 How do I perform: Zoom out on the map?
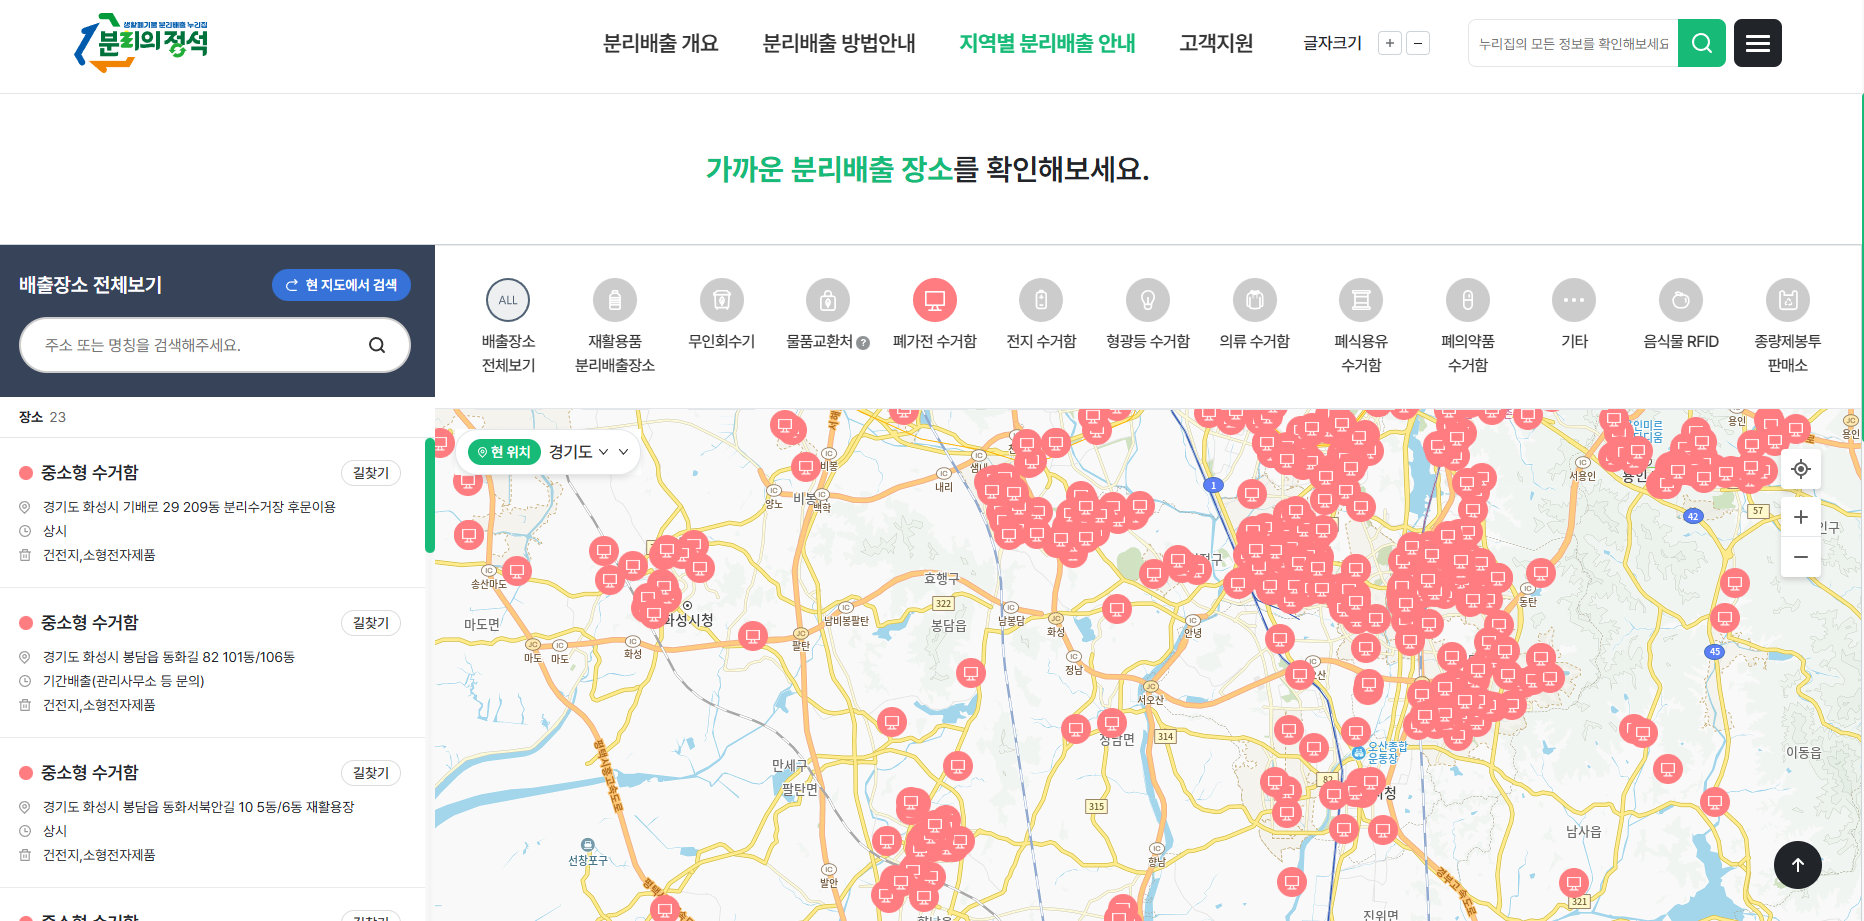tap(1801, 557)
